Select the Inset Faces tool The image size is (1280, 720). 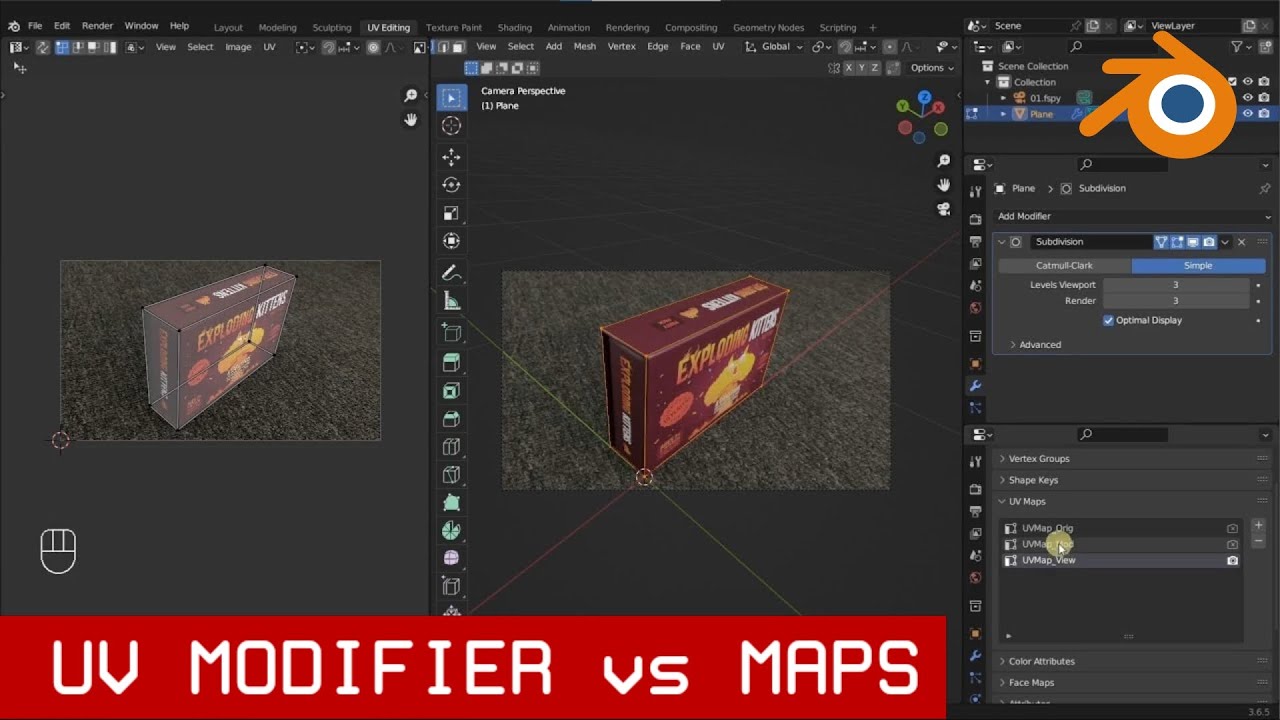[451, 391]
